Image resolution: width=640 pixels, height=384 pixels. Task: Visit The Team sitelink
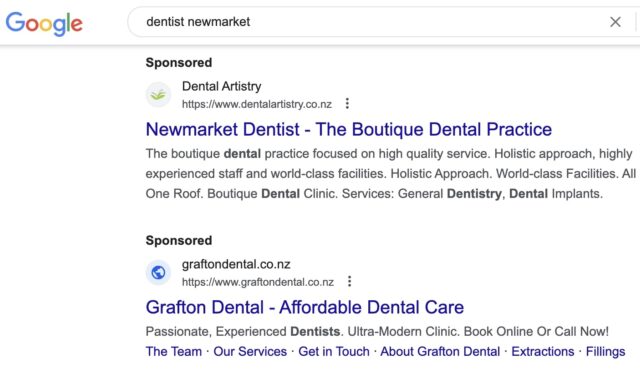pos(174,351)
